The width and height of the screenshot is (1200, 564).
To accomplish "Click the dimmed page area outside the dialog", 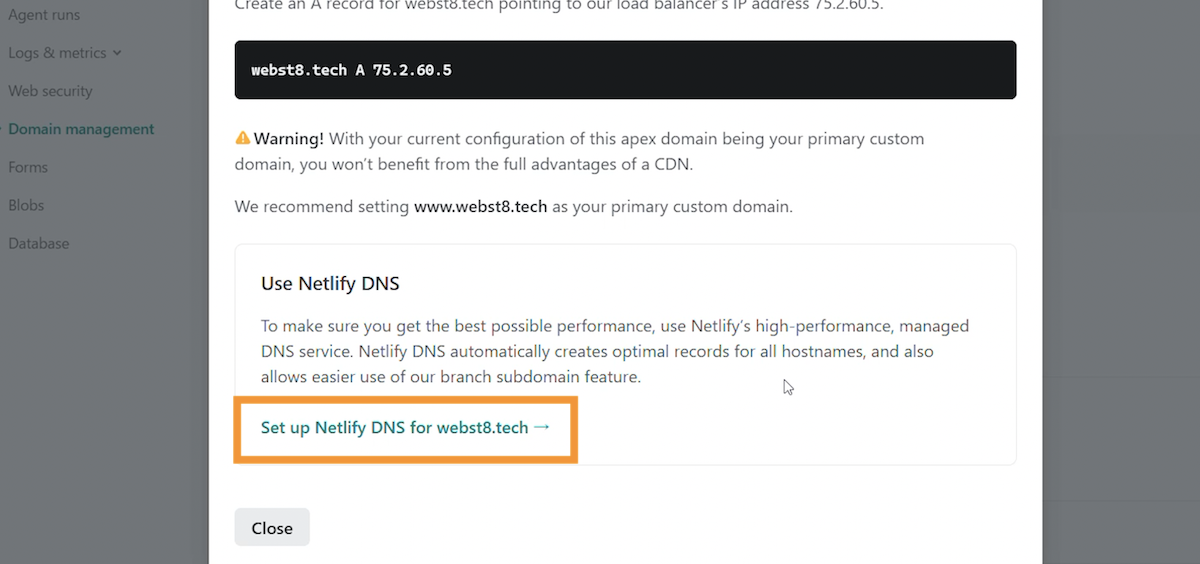I will (x=1120, y=300).
